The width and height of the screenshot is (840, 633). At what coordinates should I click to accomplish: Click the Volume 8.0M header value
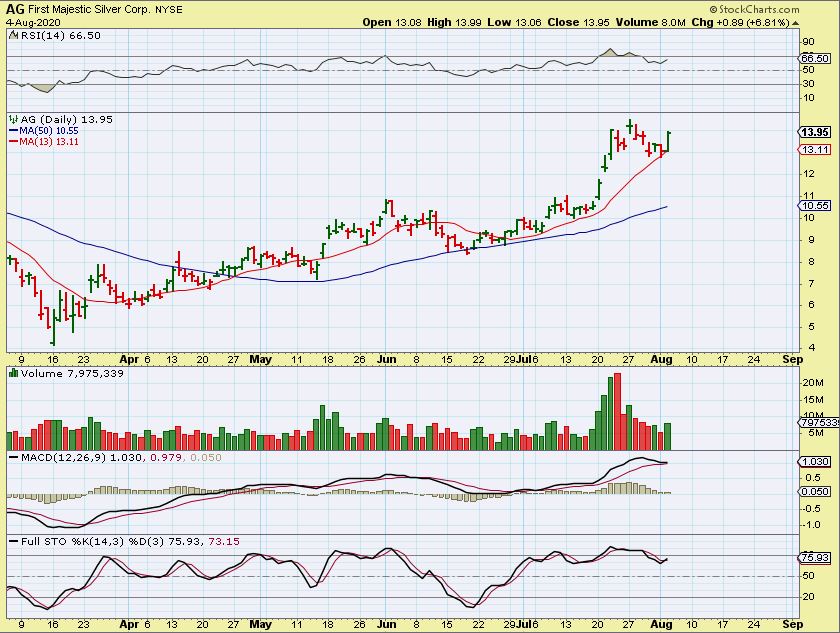click(650, 22)
